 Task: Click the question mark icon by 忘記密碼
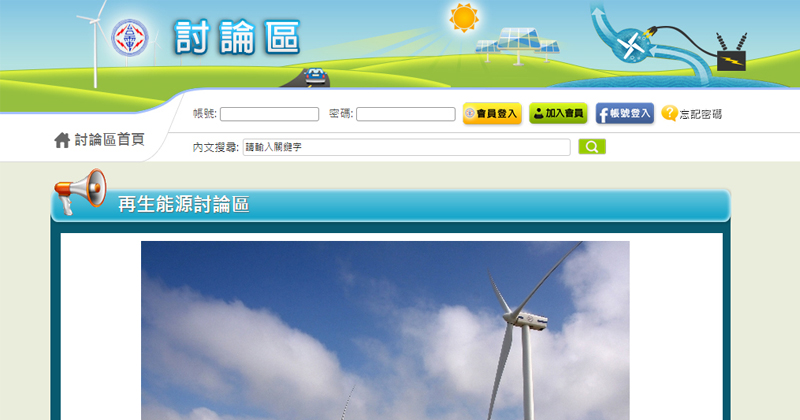pos(669,113)
